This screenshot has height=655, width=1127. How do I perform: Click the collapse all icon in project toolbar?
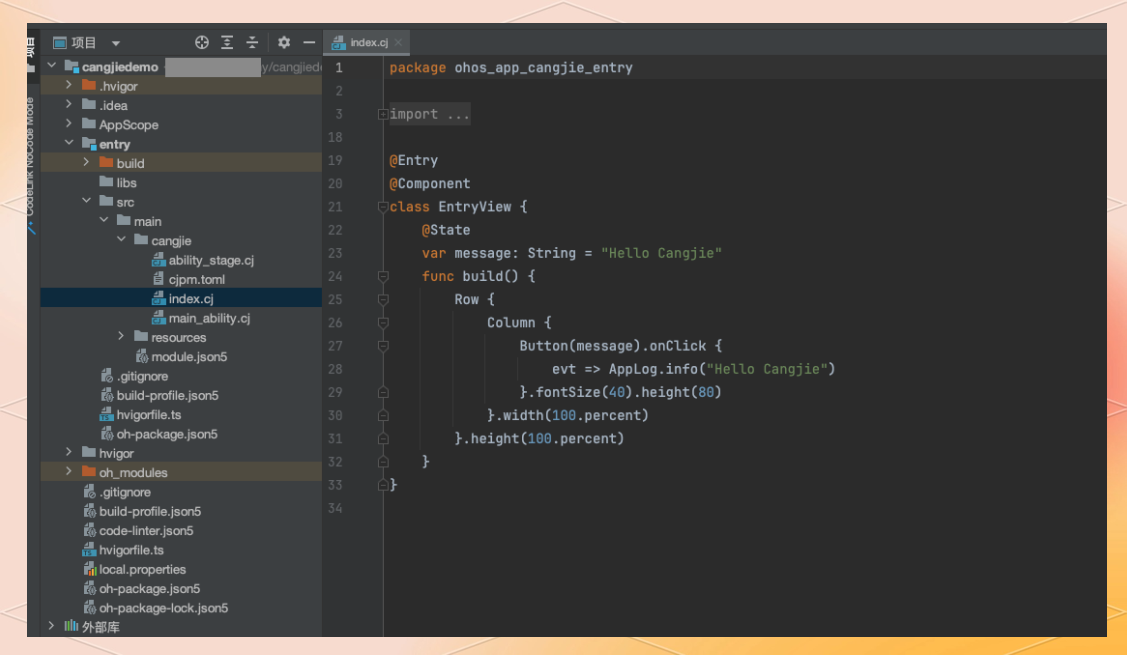click(252, 42)
